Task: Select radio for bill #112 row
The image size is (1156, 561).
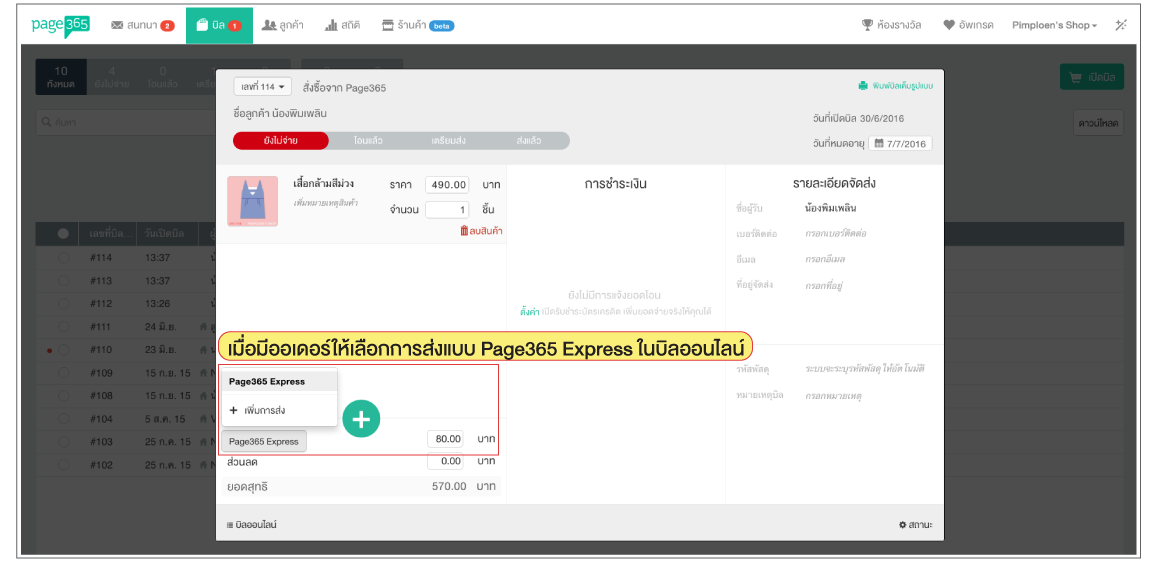Action: pos(63,304)
